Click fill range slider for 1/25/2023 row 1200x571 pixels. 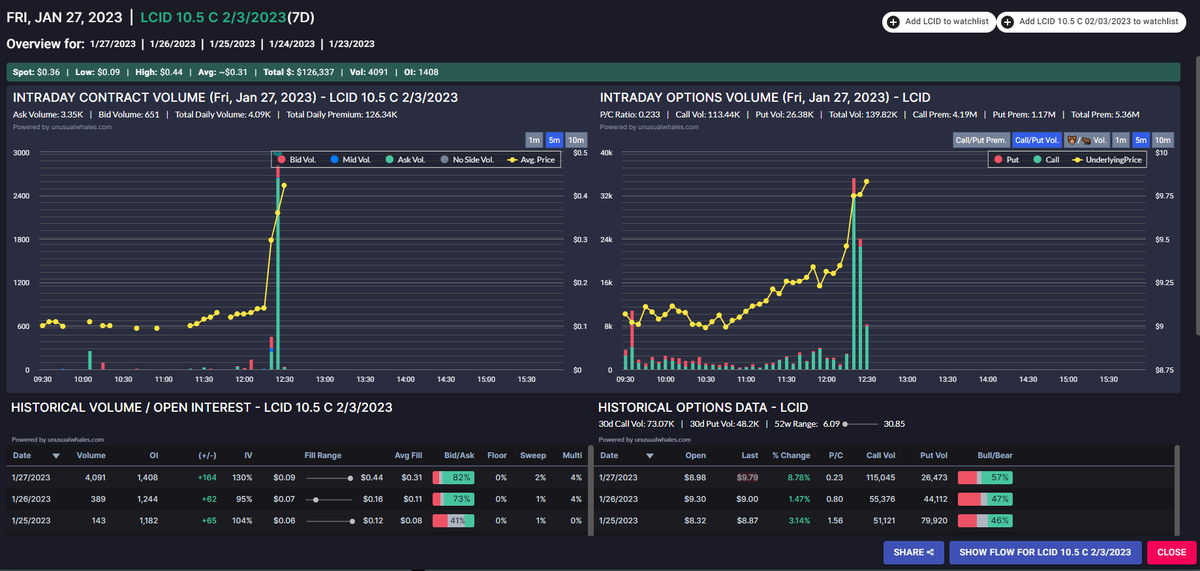[329, 520]
